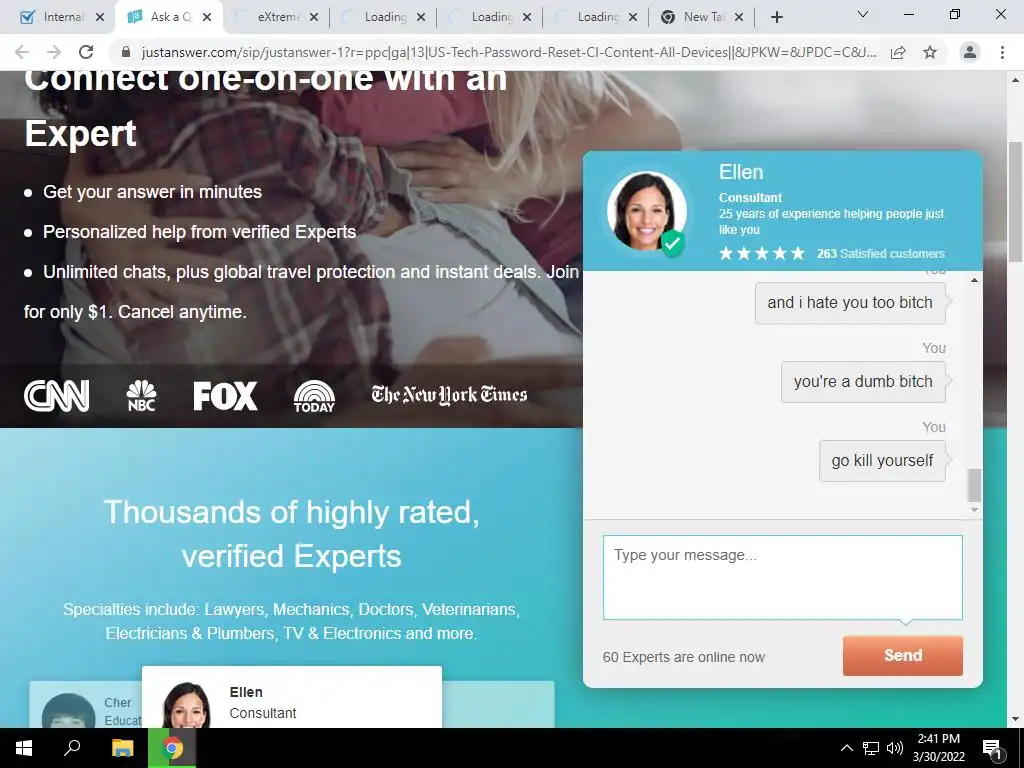Open the notification center icon
The height and width of the screenshot is (768, 1024).
[992, 749]
